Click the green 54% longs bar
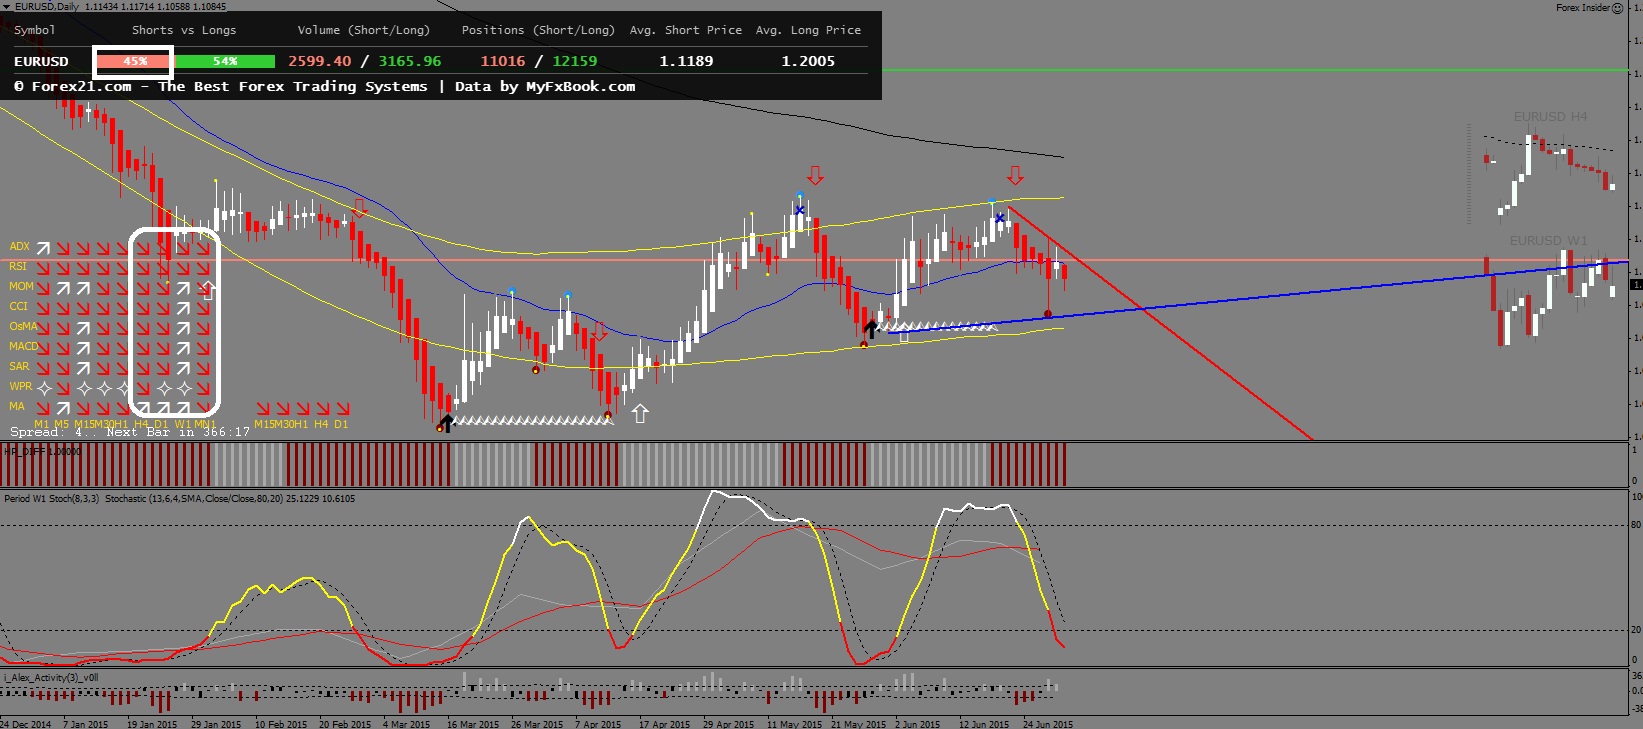 [225, 61]
